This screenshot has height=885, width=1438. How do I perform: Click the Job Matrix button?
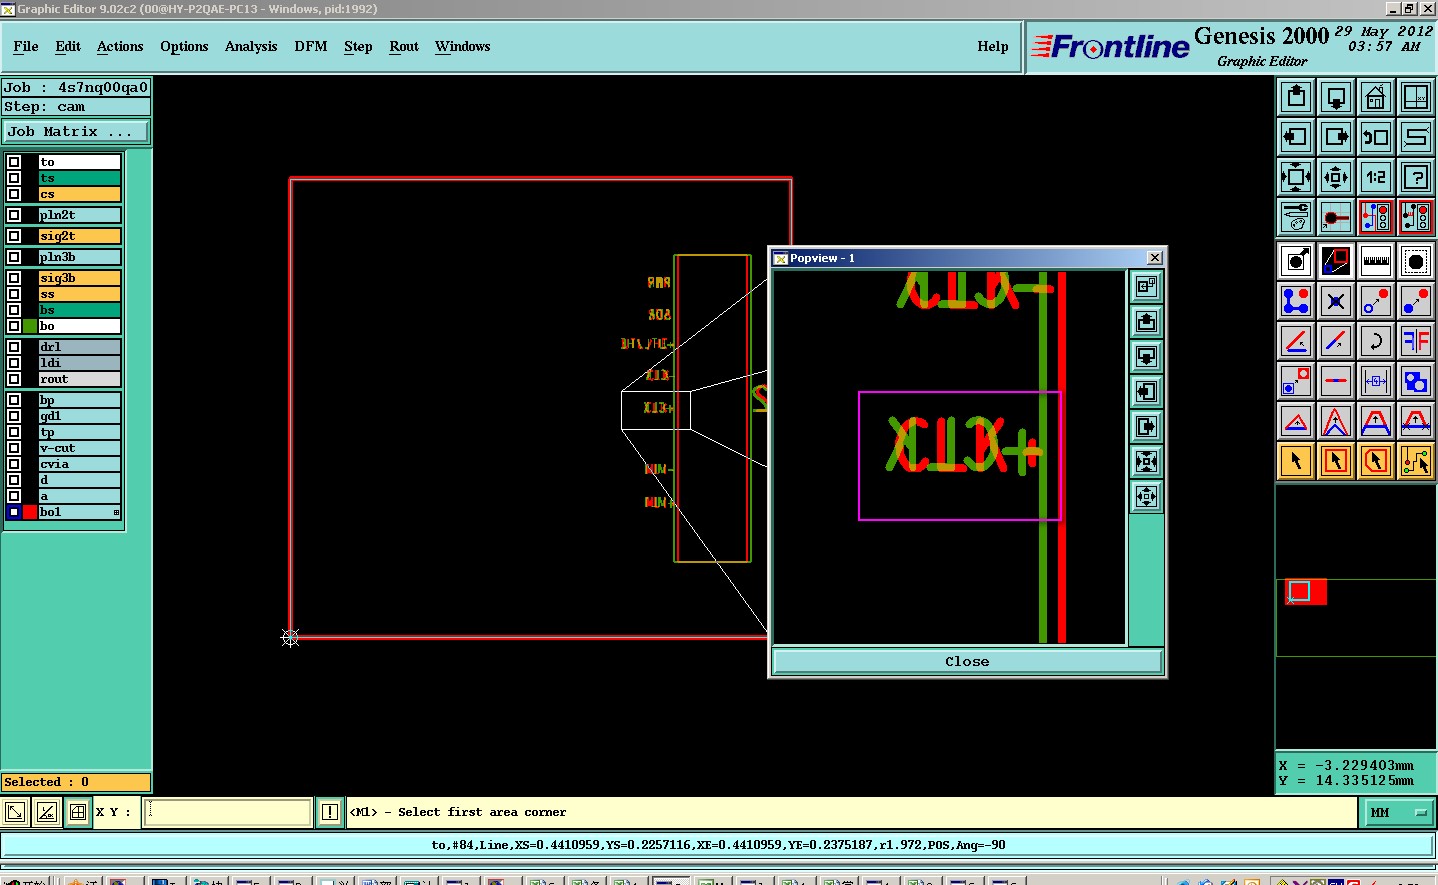click(76, 131)
